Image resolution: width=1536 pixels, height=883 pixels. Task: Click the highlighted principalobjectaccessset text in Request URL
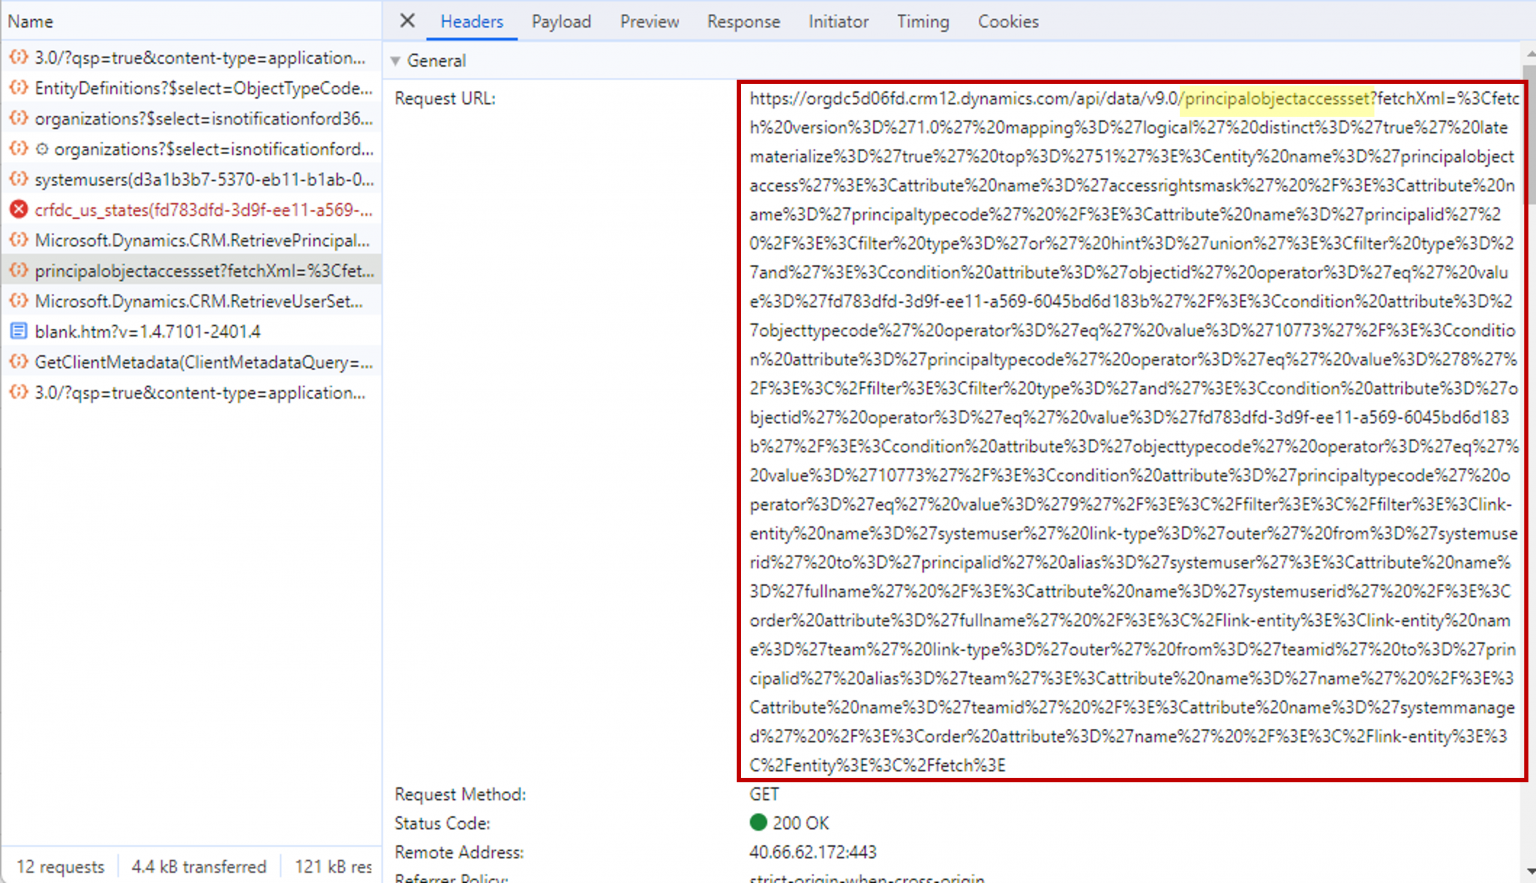coord(1276,98)
